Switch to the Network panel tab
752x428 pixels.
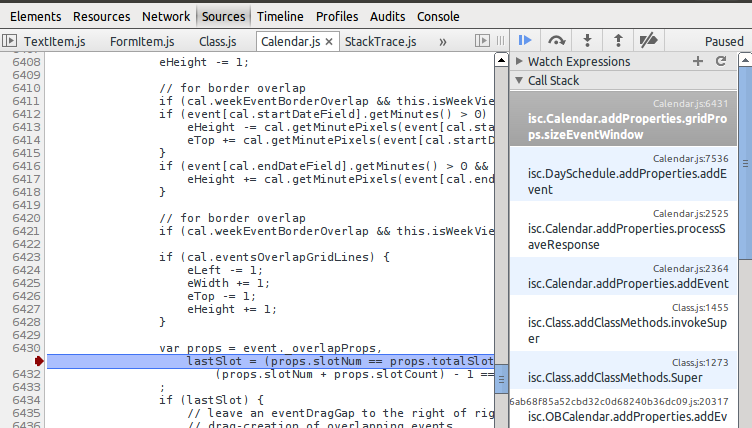(x=166, y=17)
